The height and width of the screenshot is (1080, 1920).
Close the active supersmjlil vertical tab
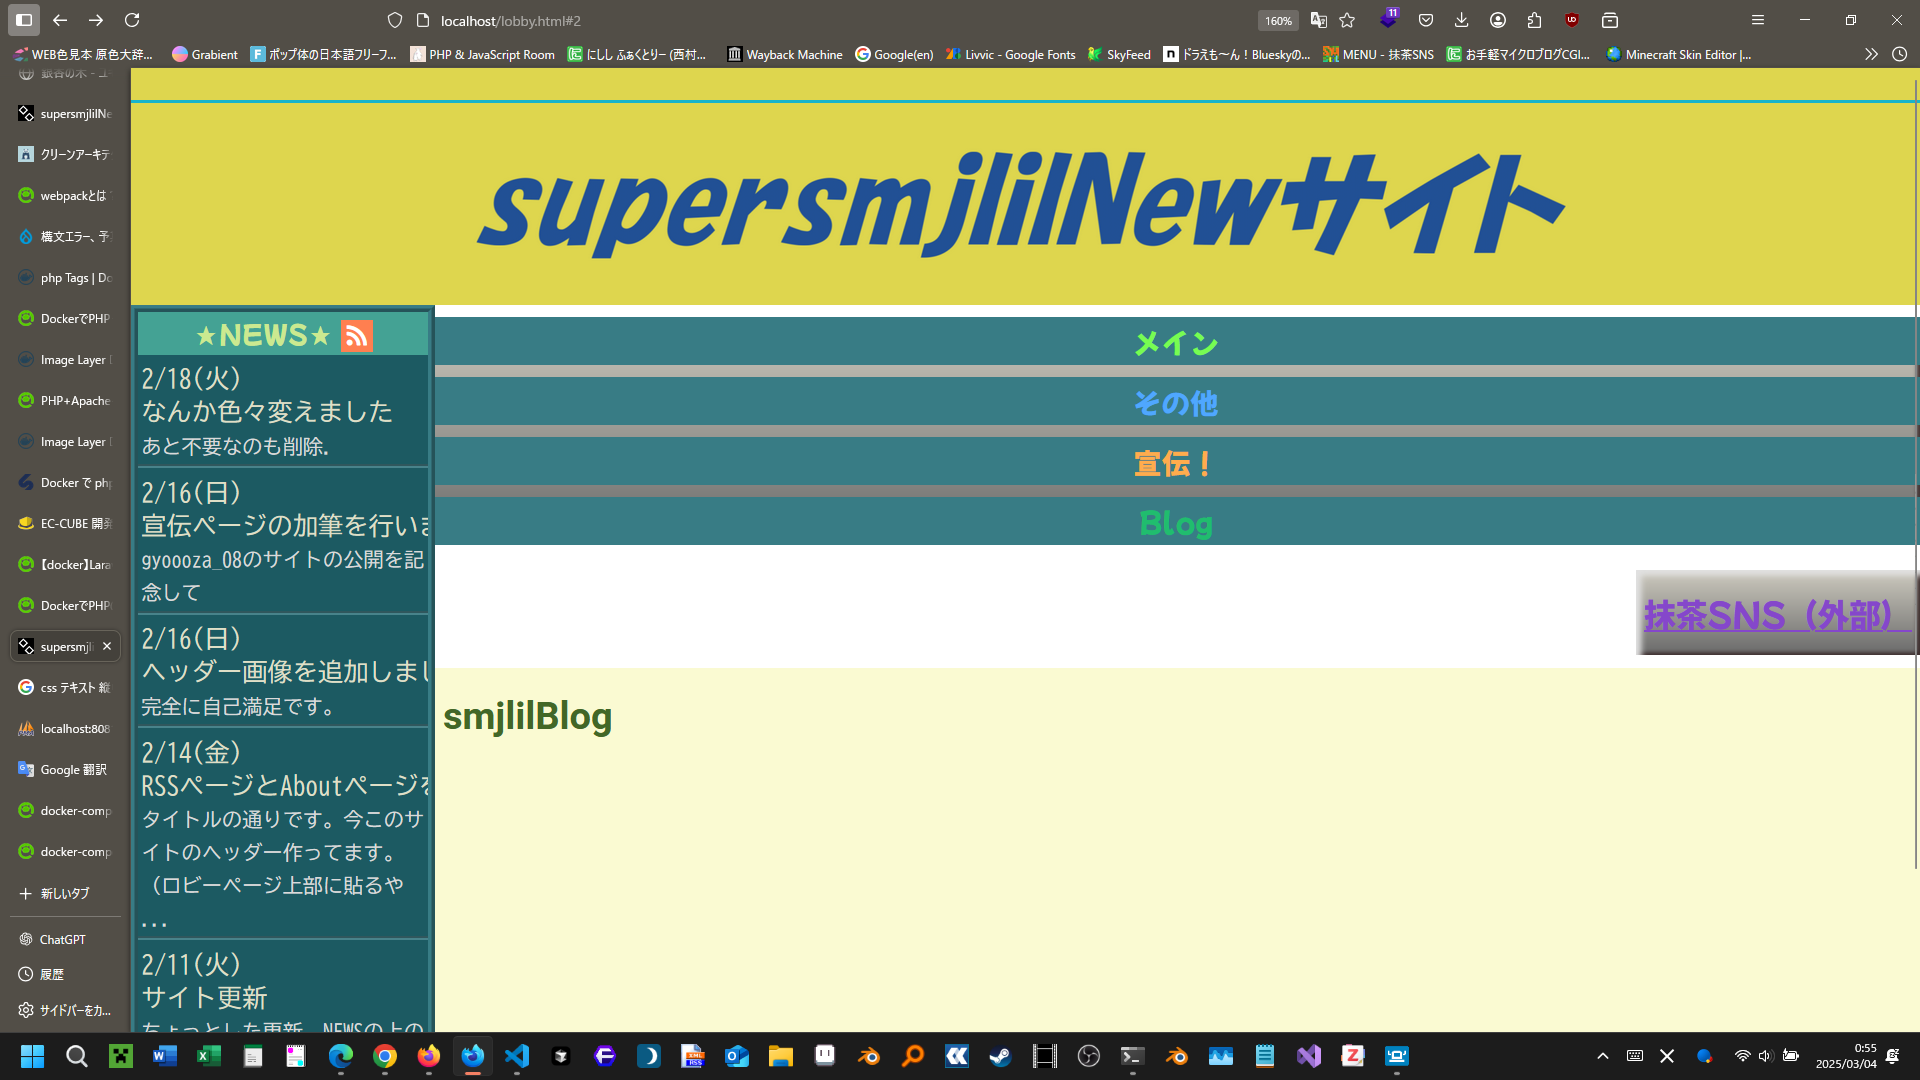click(x=107, y=647)
